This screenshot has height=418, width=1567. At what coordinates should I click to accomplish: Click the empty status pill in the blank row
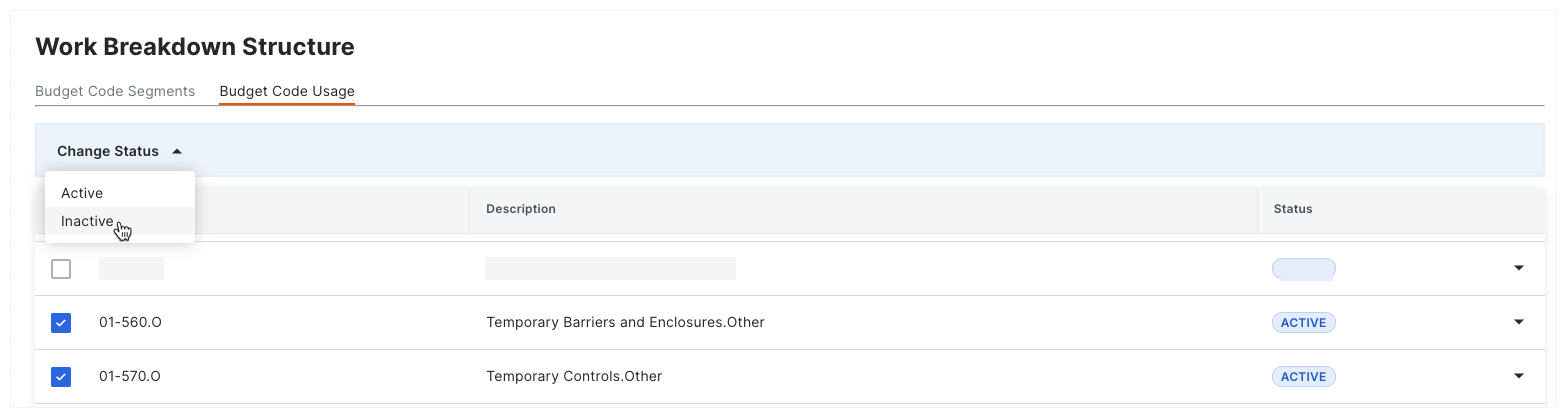click(x=1303, y=268)
